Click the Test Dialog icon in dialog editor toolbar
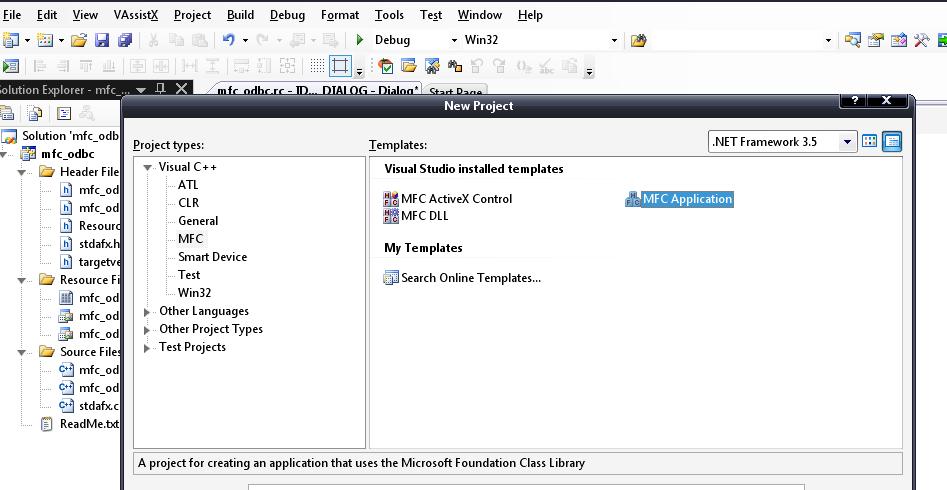This screenshot has width=947, height=490. coord(11,66)
